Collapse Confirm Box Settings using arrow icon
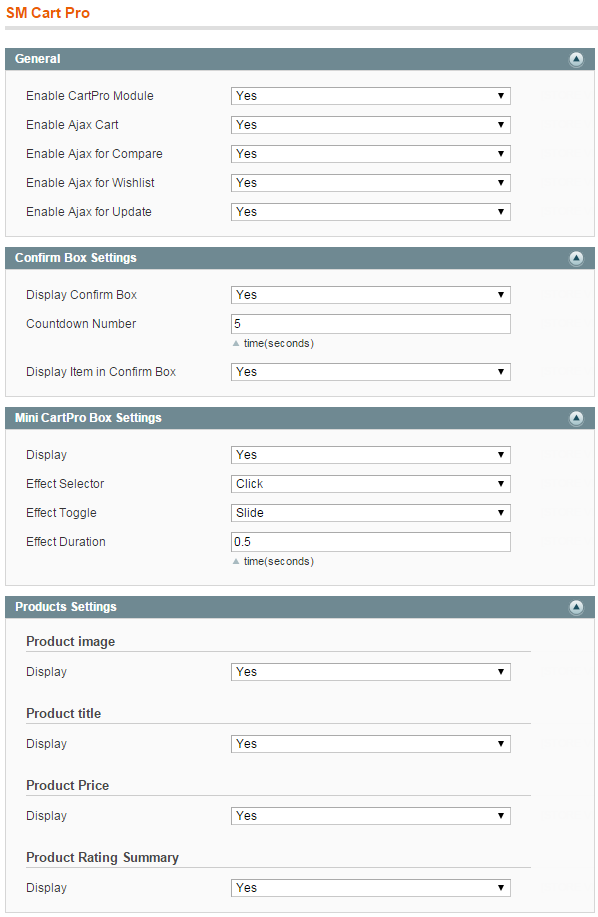This screenshot has width=598, height=917. (576, 258)
